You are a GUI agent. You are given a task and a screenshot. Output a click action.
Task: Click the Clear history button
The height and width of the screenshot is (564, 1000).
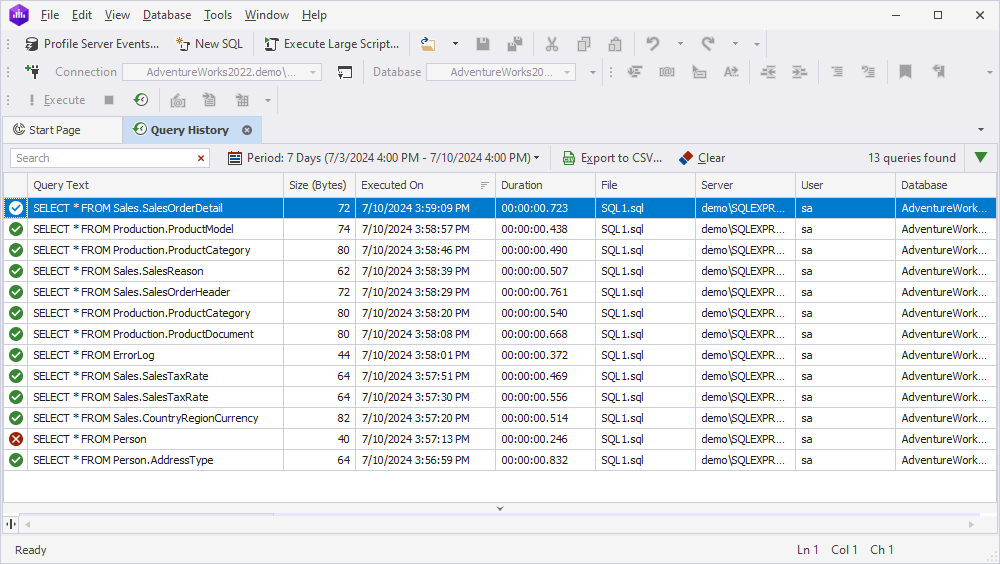702,158
